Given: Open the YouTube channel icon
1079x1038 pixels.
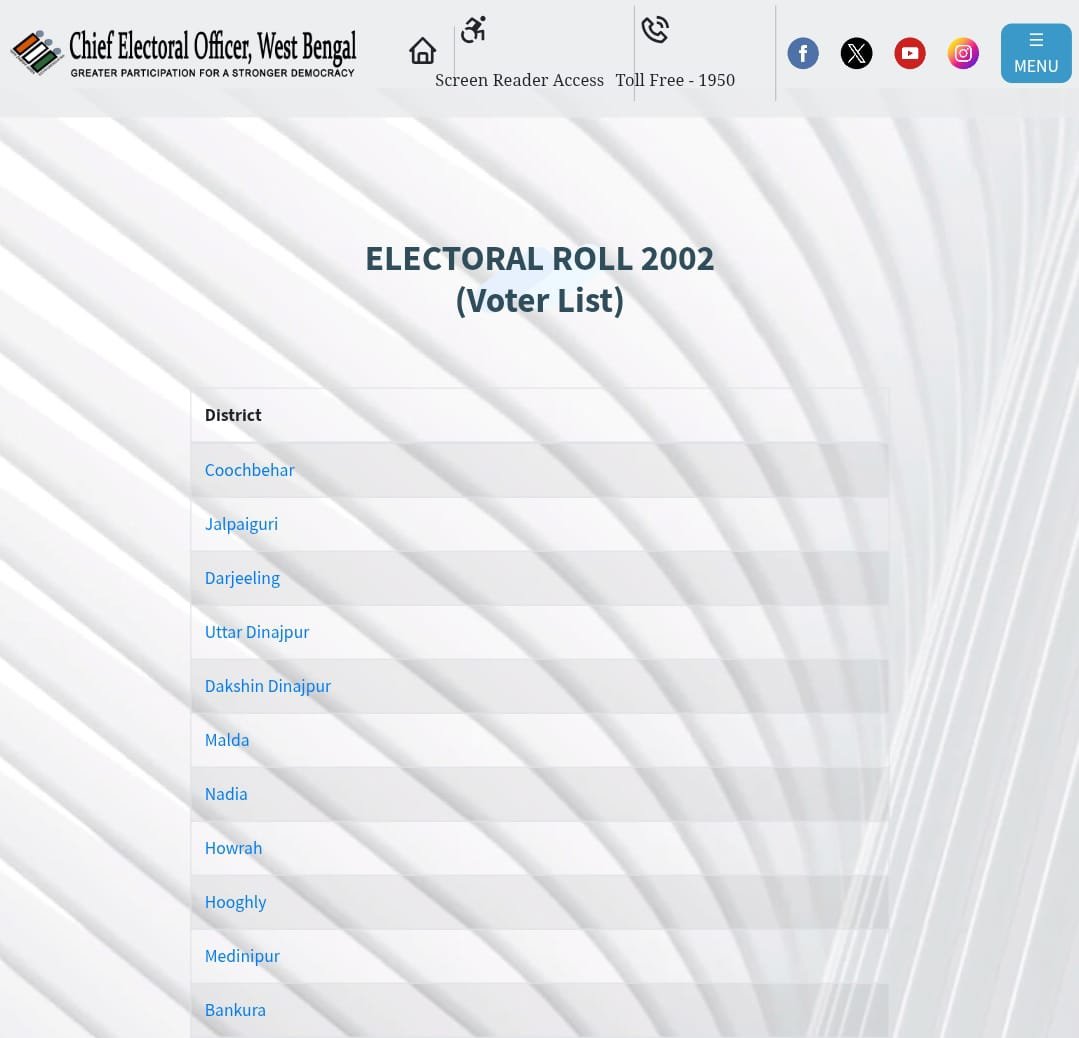Looking at the screenshot, I should point(909,53).
